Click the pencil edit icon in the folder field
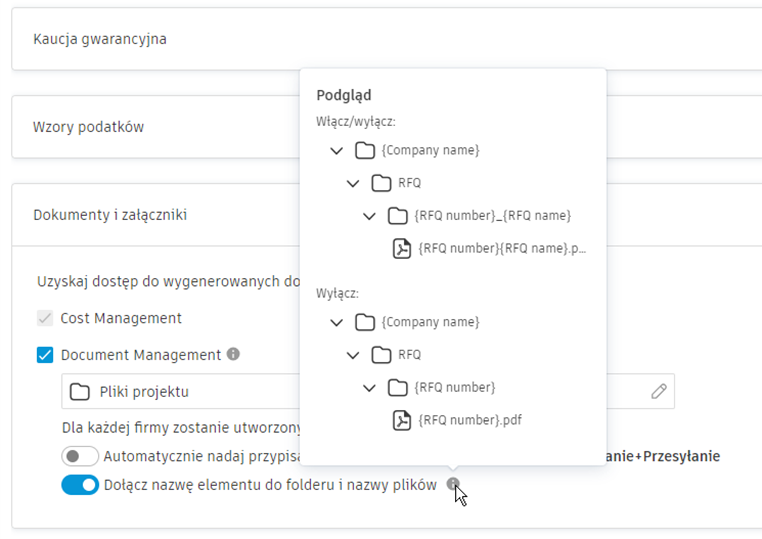 click(658, 392)
